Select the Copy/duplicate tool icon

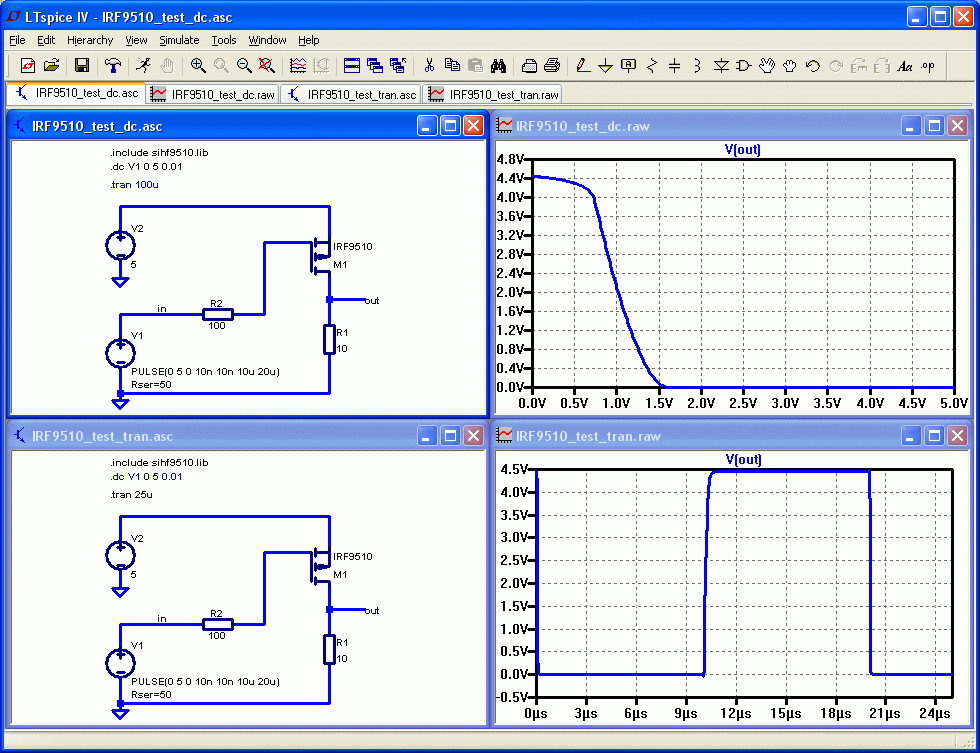(x=452, y=65)
